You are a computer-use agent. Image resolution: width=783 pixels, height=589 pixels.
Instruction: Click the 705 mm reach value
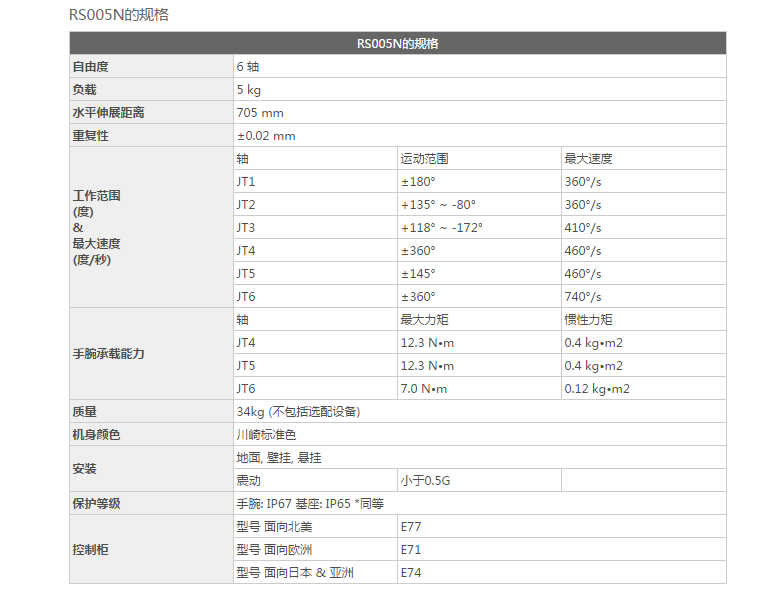(x=260, y=113)
